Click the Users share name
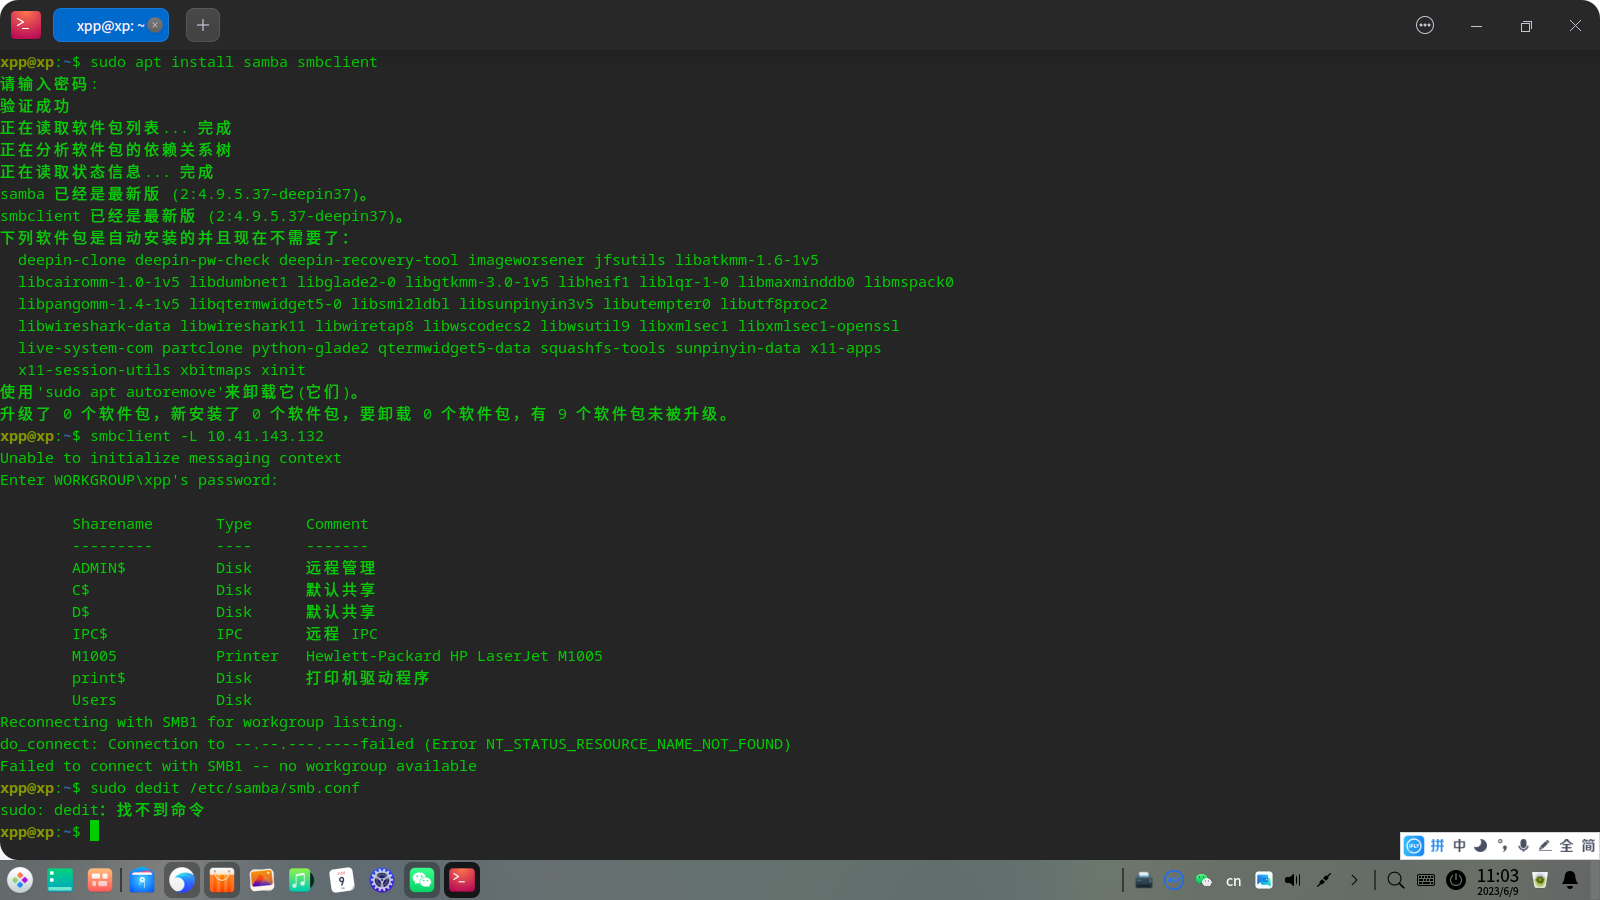 [94, 700]
